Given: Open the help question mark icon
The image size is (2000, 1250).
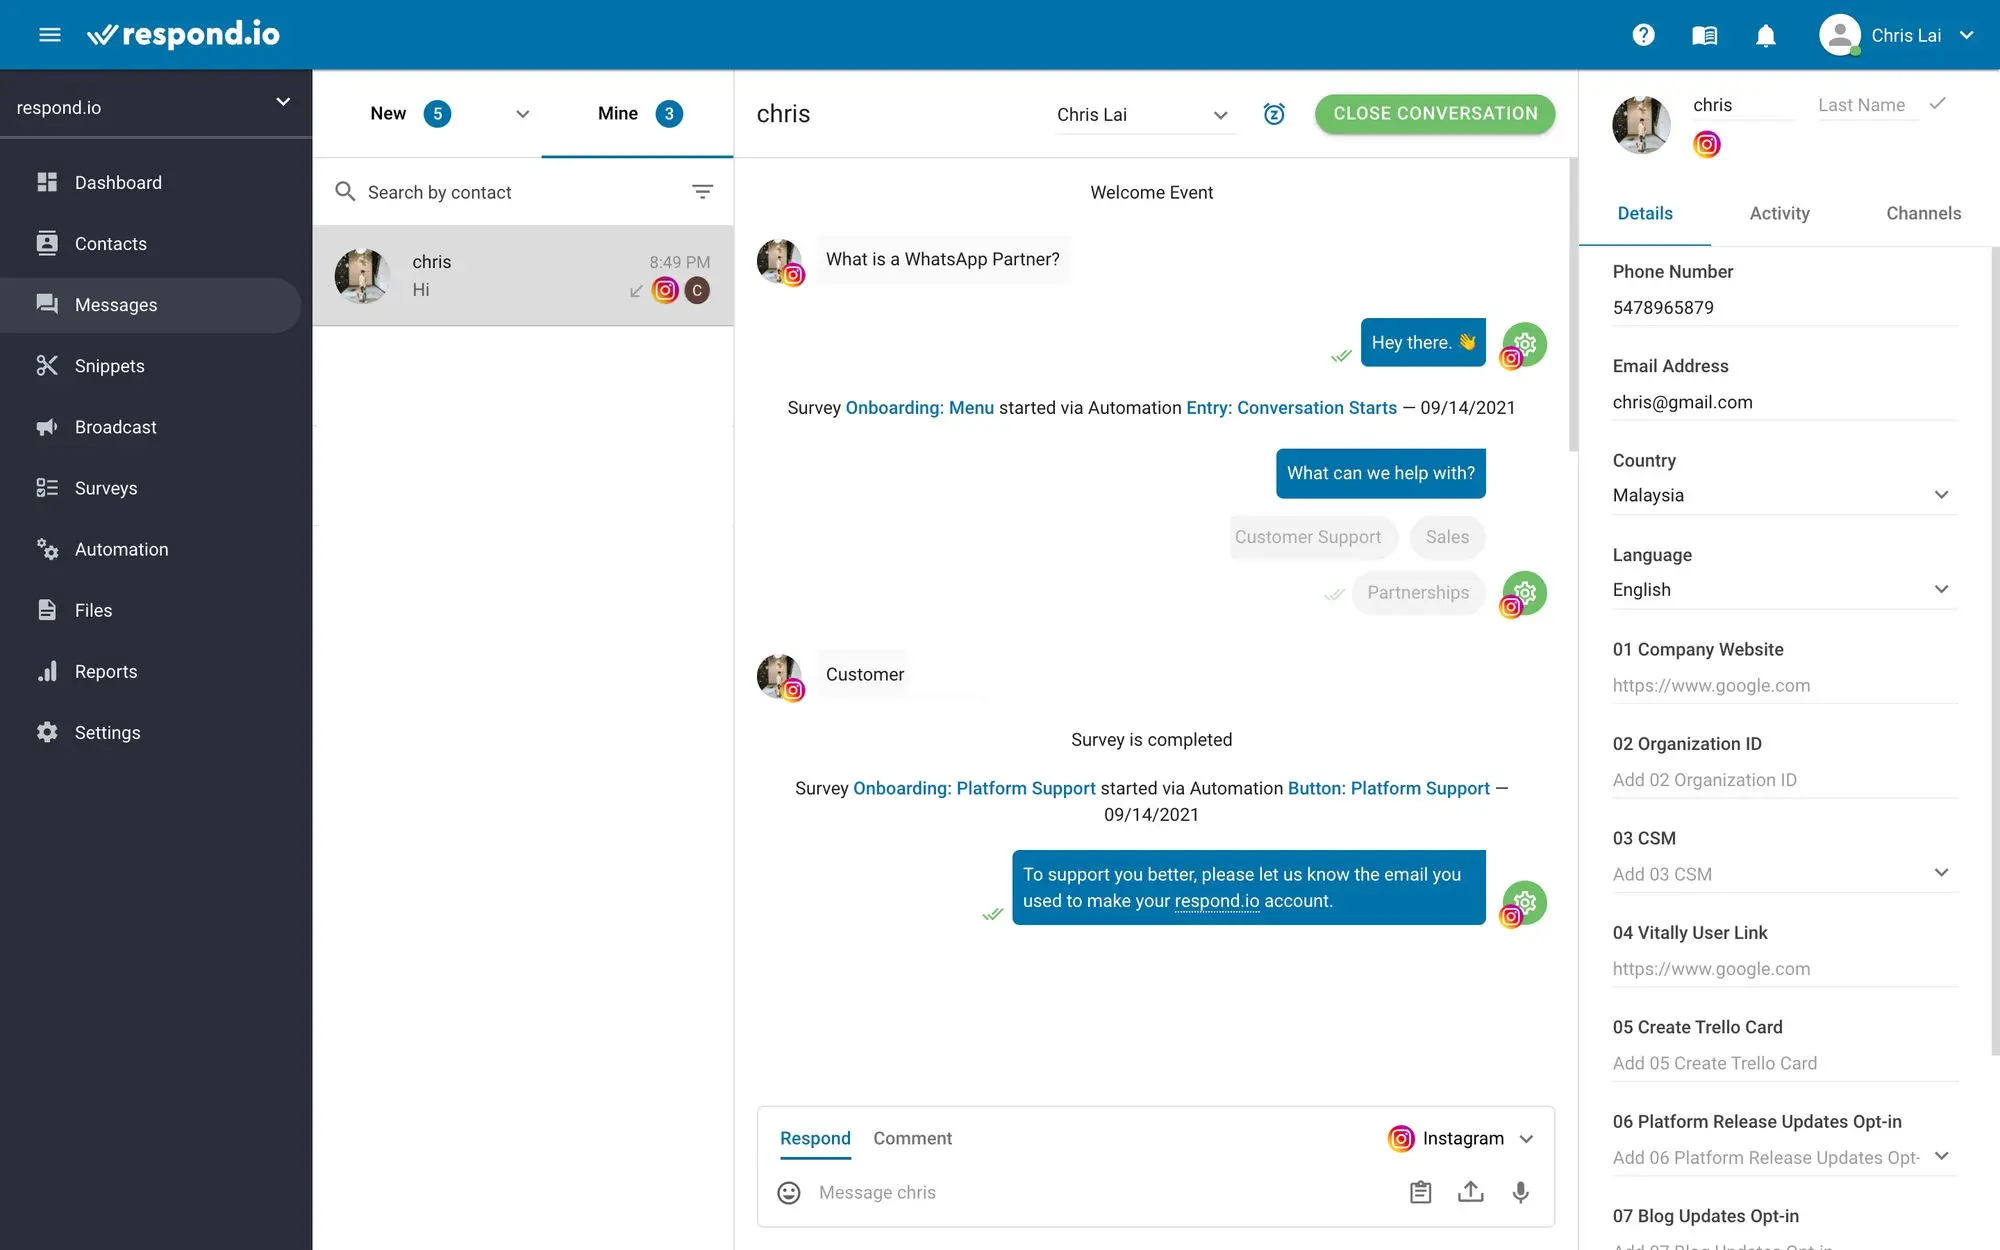Looking at the screenshot, I should point(1643,35).
